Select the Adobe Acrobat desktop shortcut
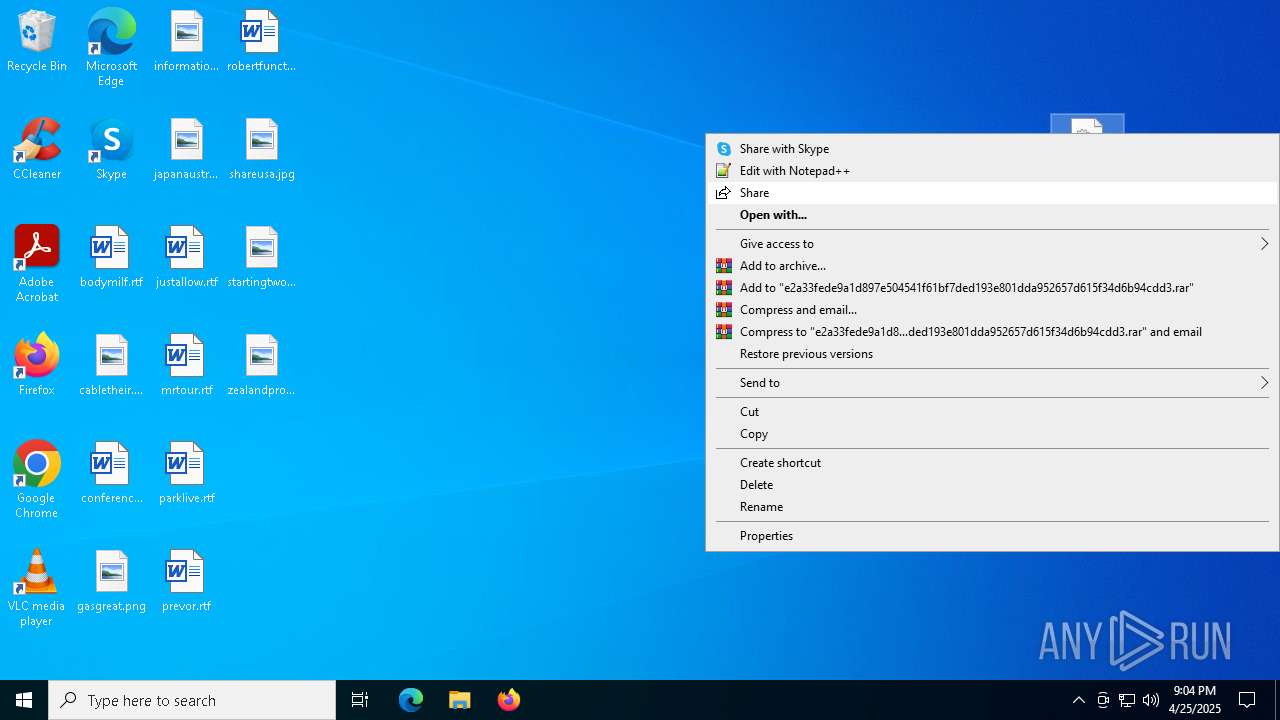 point(37,264)
